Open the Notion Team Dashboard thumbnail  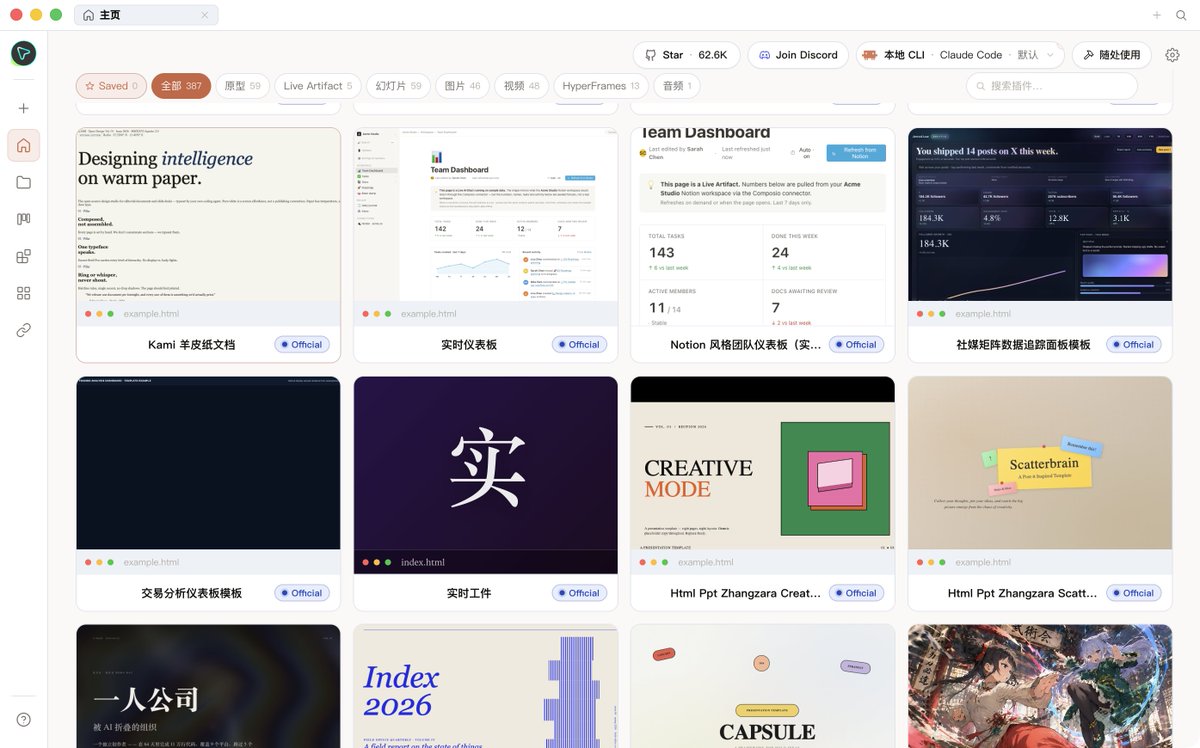(x=763, y=227)
